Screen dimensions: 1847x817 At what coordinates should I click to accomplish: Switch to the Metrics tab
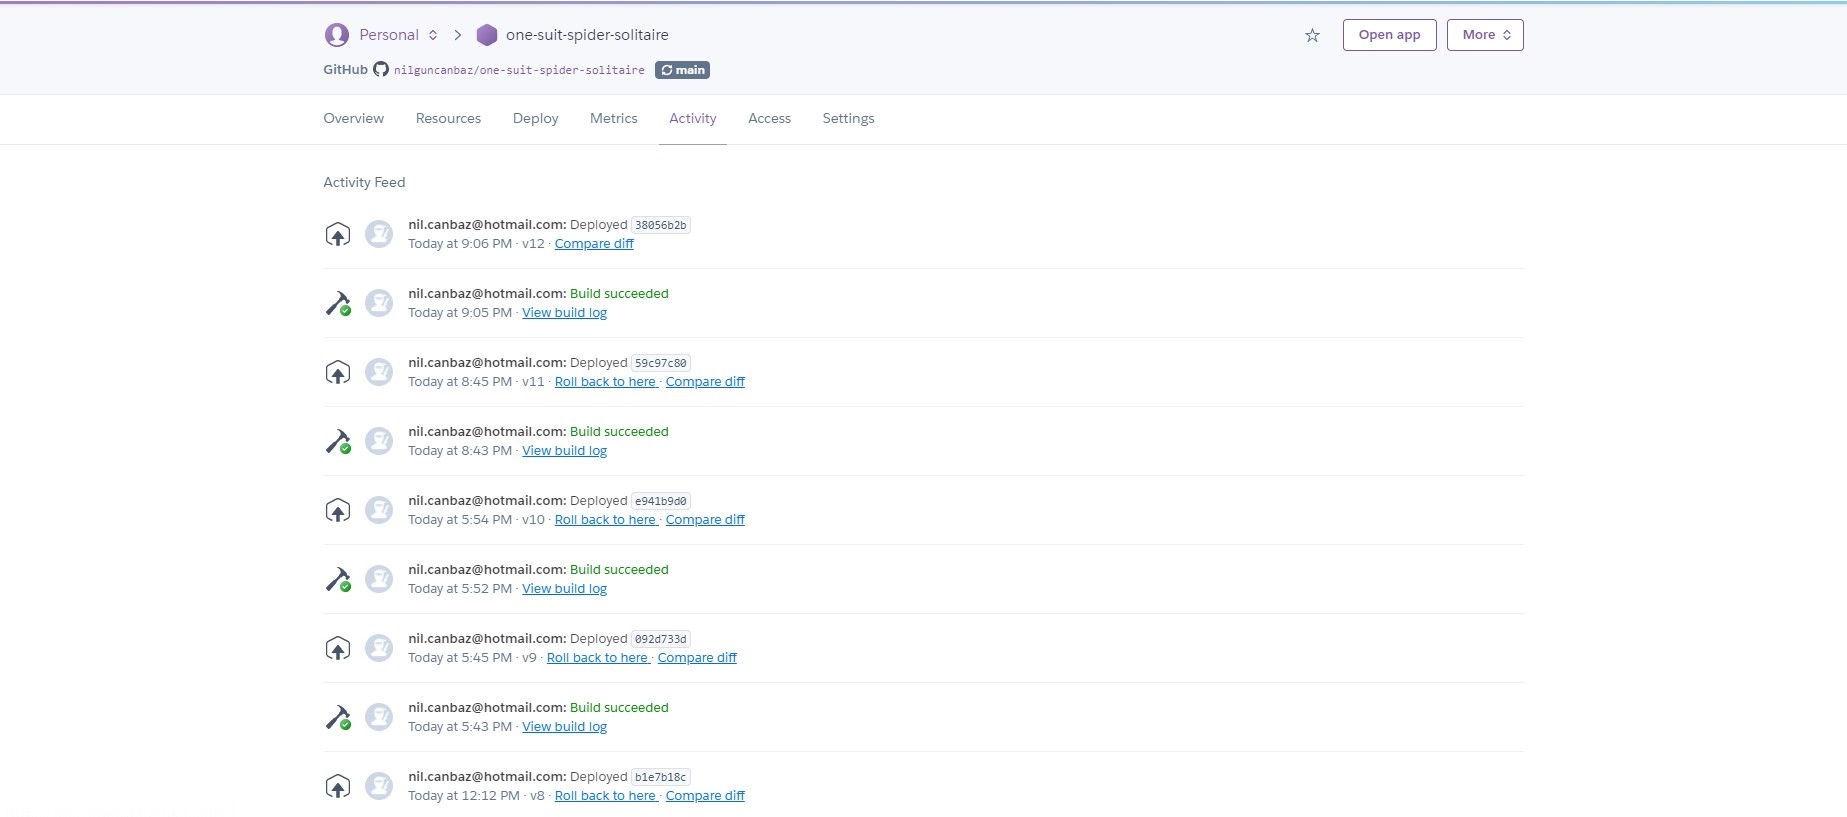coord(614,118)
